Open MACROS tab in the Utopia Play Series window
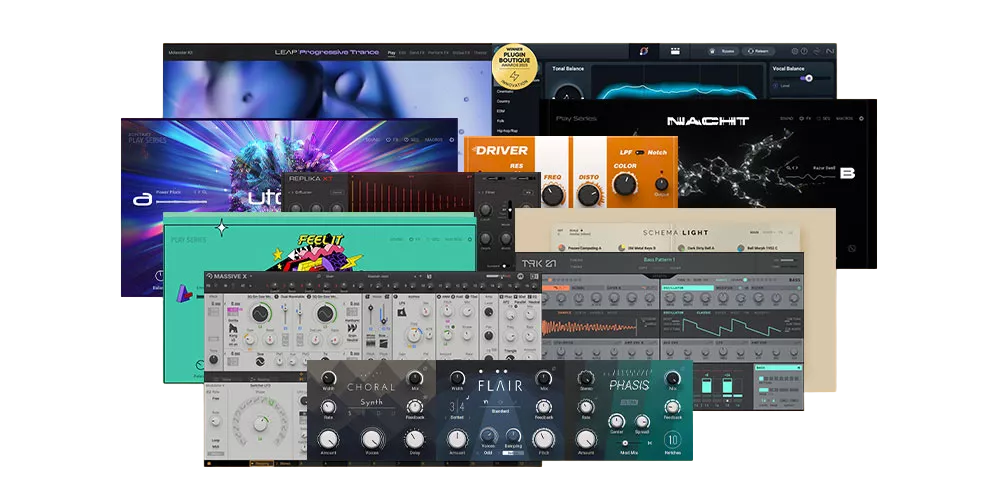Screen dimensions: 1000x500 tap(435, 140)
